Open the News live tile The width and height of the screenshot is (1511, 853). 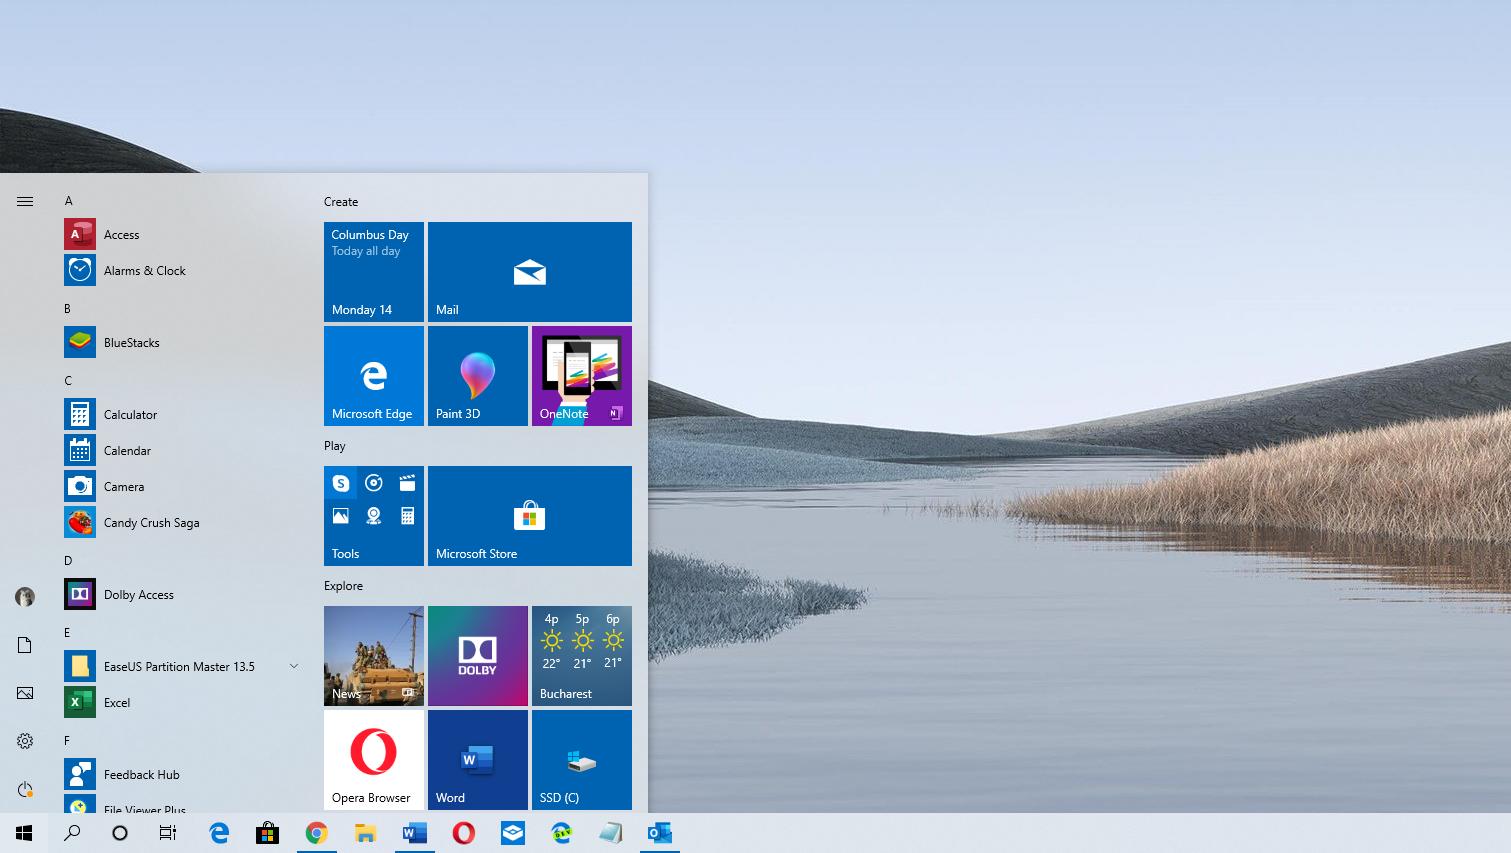pyautogui.click(x=374, y=656)
